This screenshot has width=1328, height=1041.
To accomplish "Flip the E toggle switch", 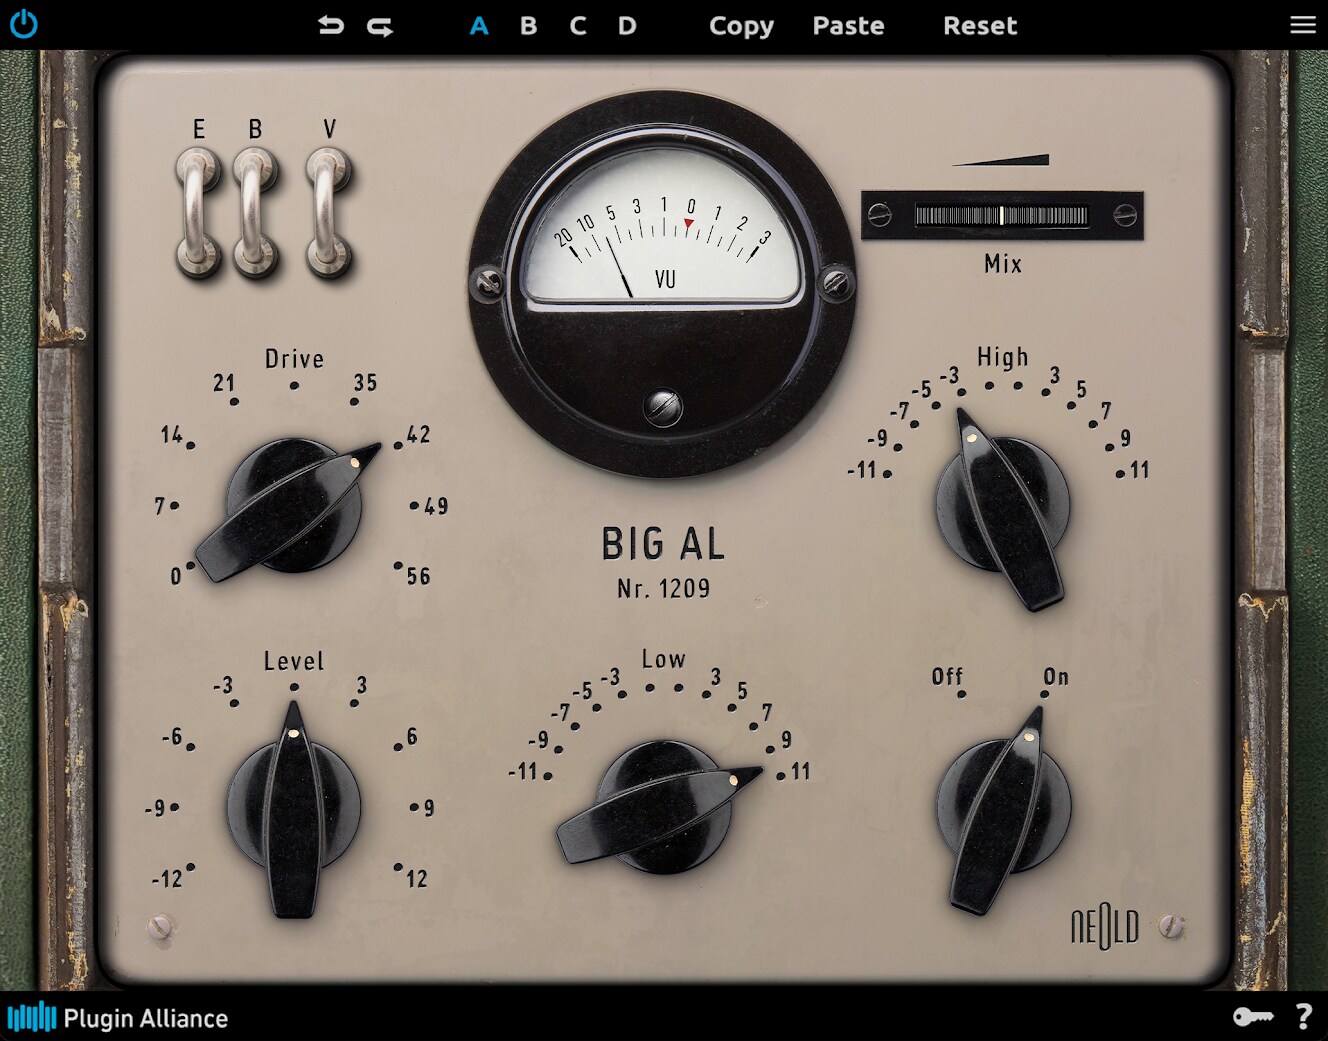I will pos(198,212).
